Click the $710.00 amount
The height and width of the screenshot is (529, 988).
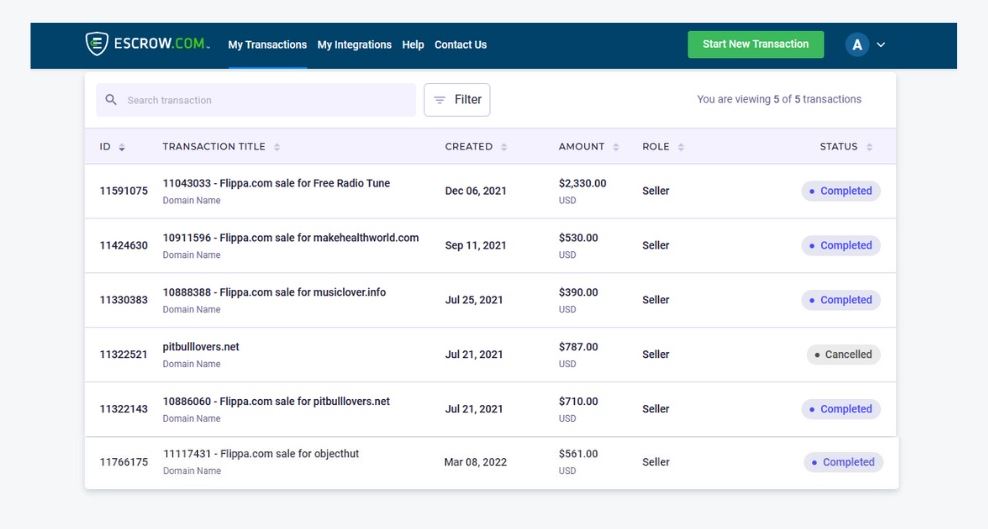(x=578, y=401)
